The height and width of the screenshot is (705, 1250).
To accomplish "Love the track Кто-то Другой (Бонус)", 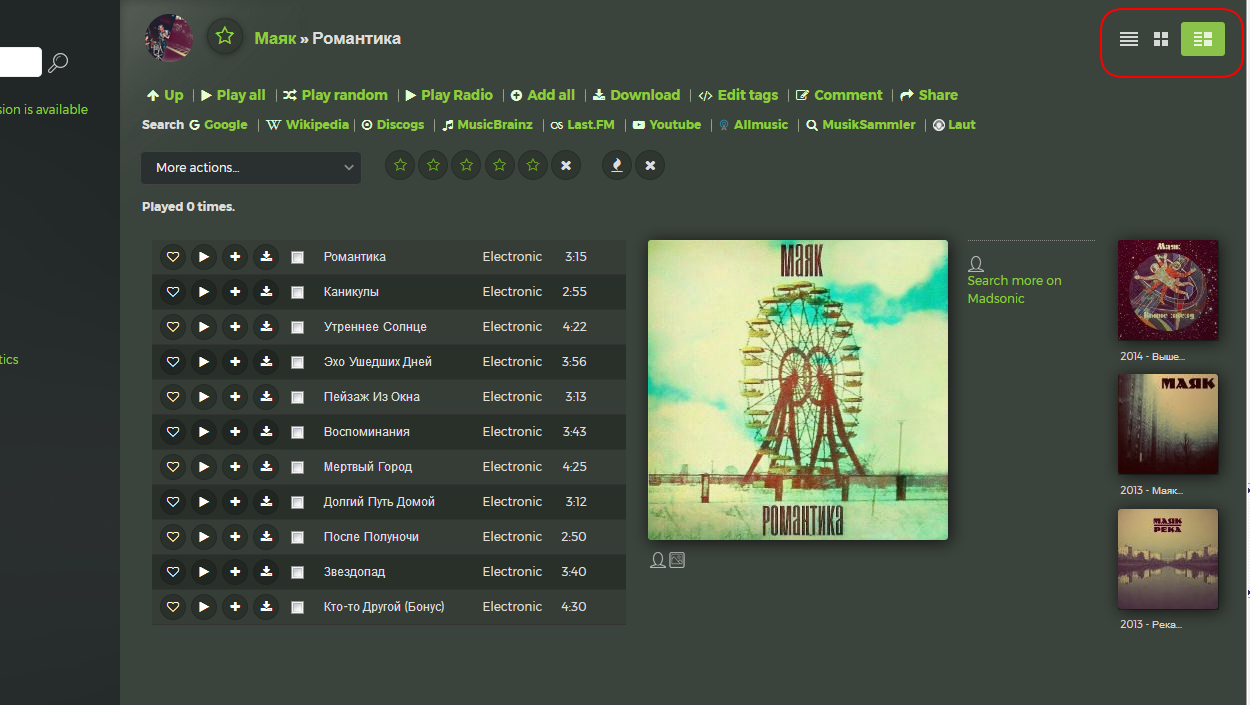I will 173,607.
